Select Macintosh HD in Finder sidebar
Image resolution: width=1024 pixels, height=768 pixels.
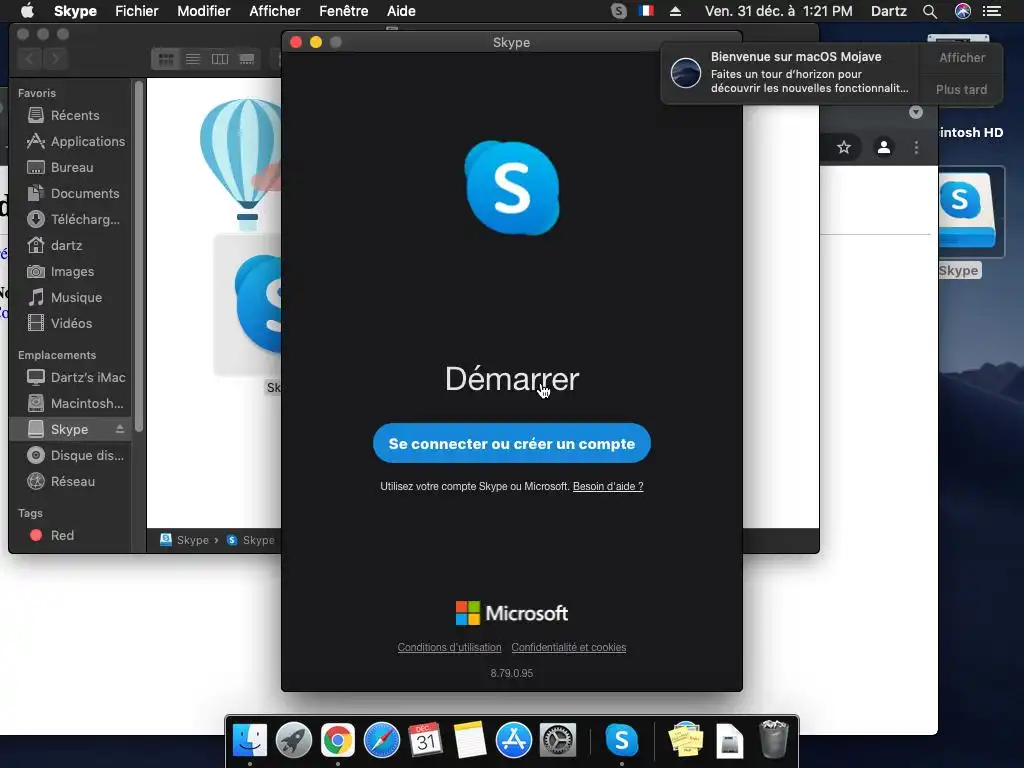70,403
